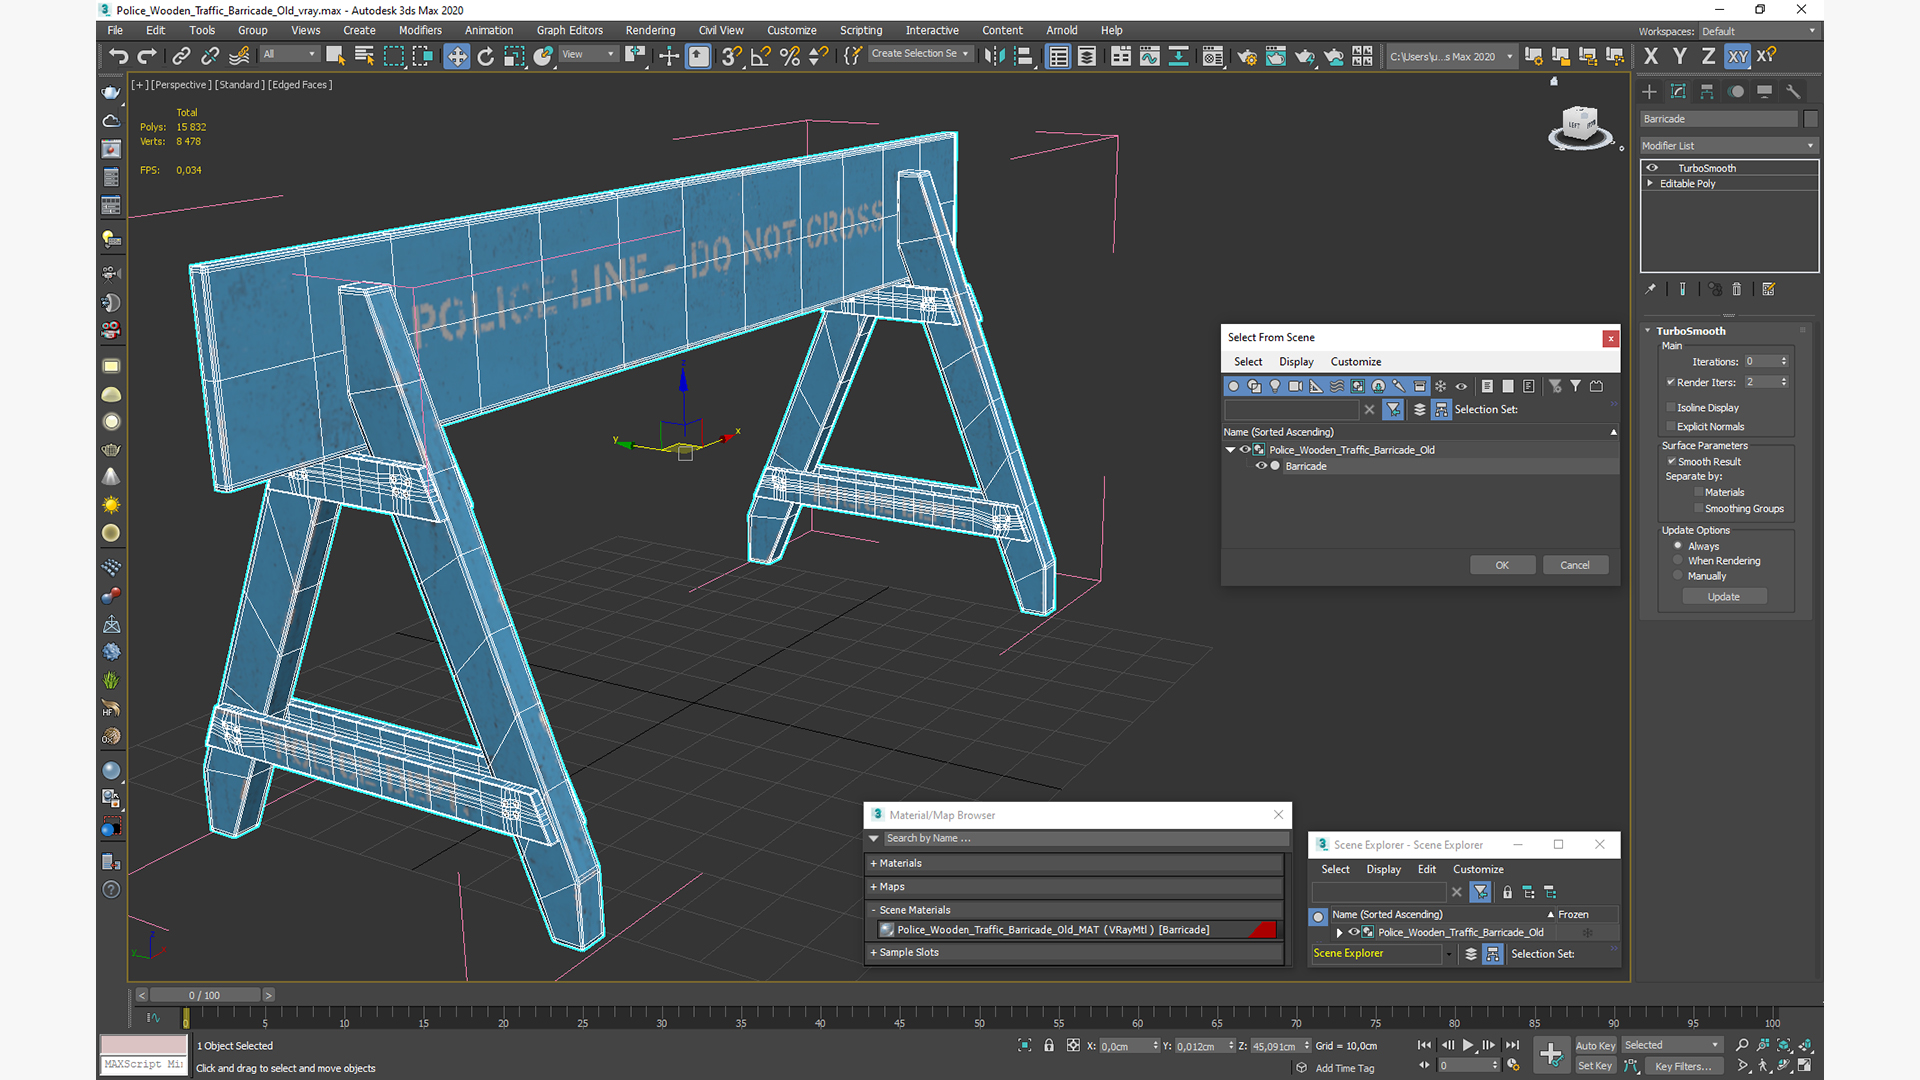The image size is (1920, 1080).
Task: Click Configure Modifier Sets icon
Action: click(x=1768, y=289)
